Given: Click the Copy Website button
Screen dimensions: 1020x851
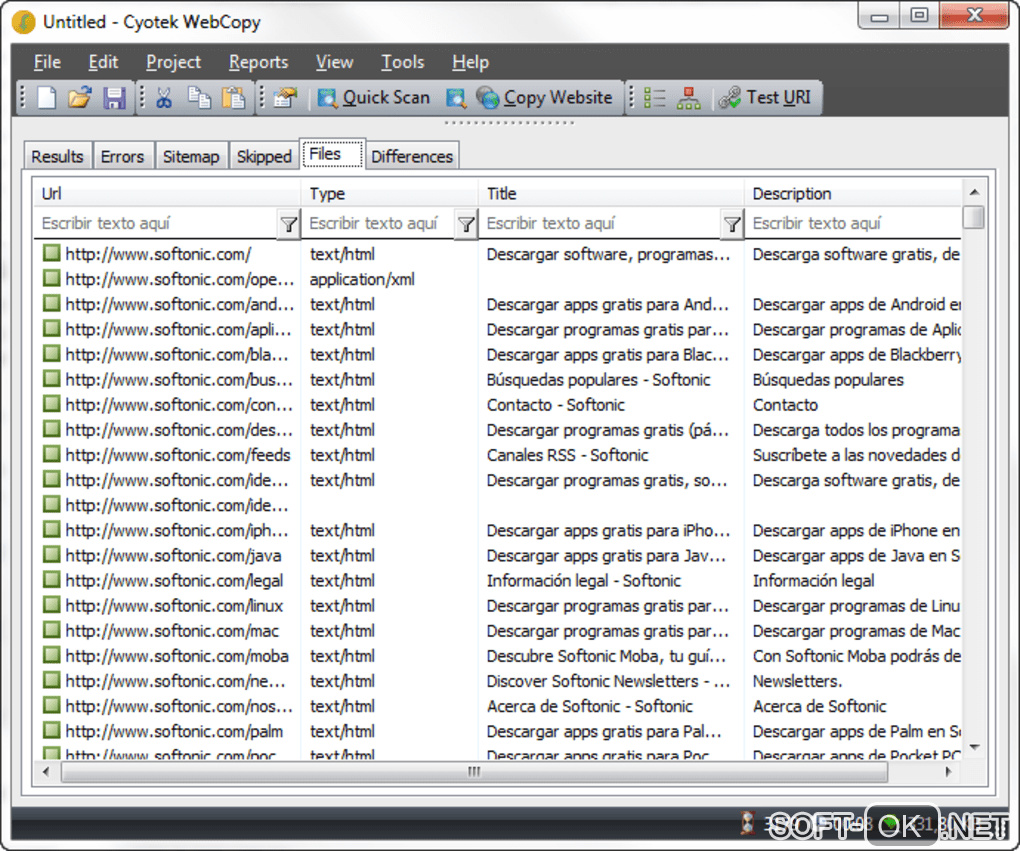Looking at the screenshot, I should [x=545, y=98].
